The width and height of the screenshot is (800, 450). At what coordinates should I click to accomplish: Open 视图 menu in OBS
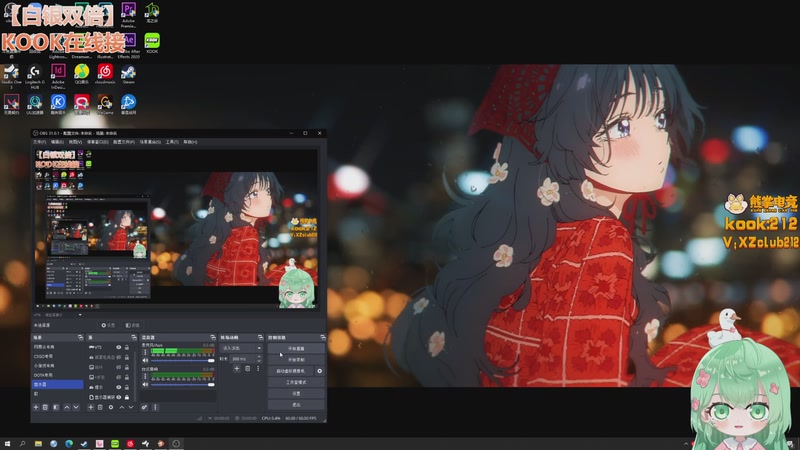click(x=75, y=142)
